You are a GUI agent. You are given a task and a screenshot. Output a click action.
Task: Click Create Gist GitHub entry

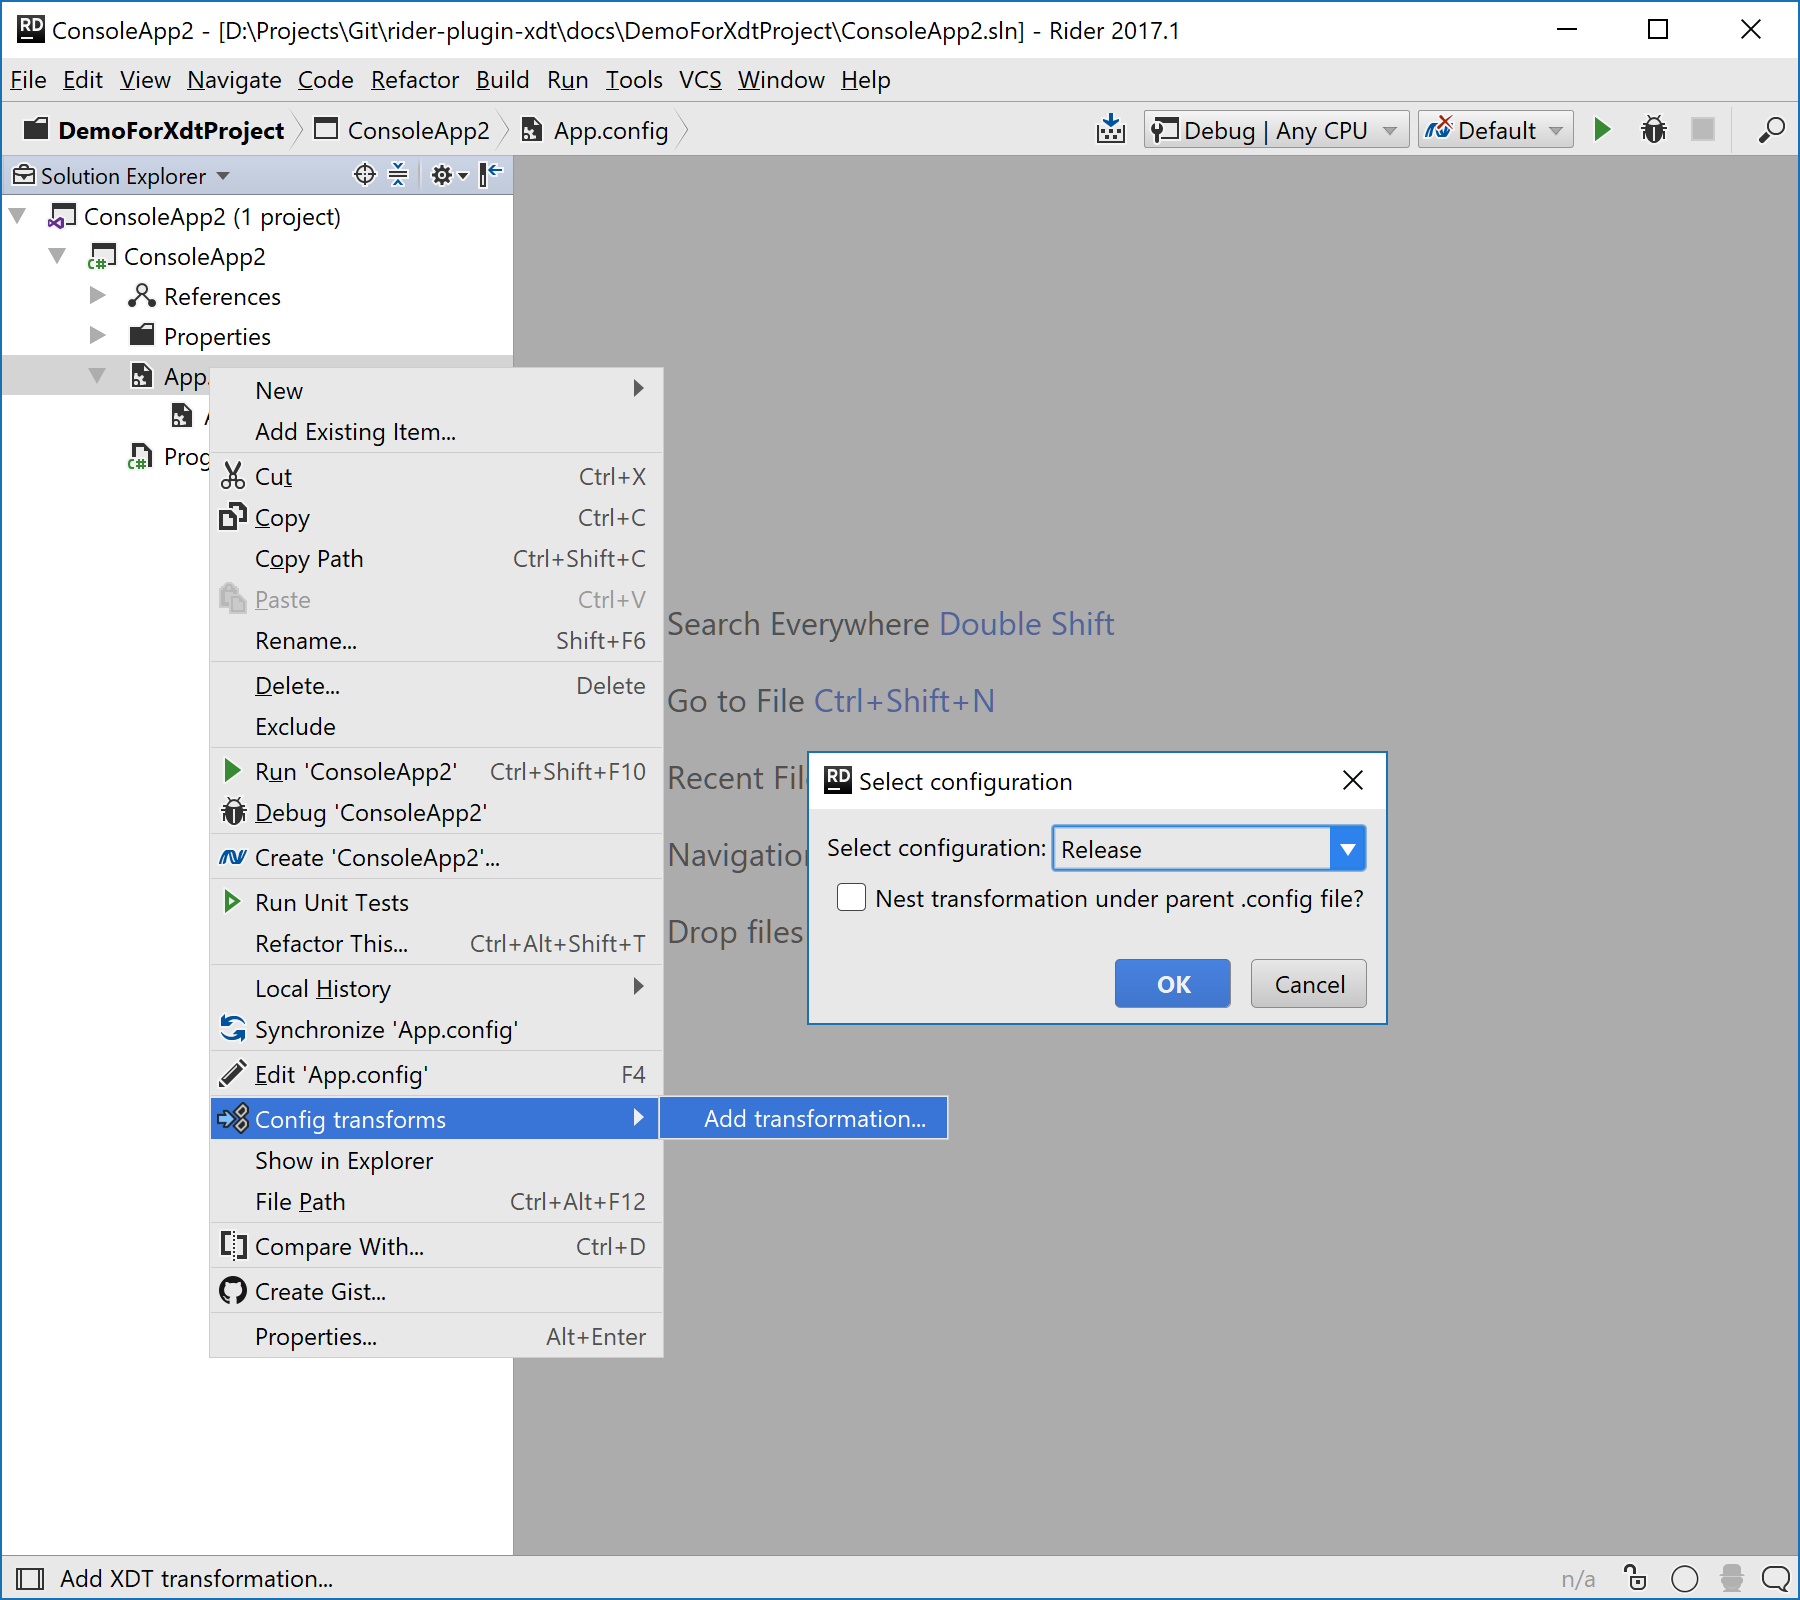pos(436,1292)
